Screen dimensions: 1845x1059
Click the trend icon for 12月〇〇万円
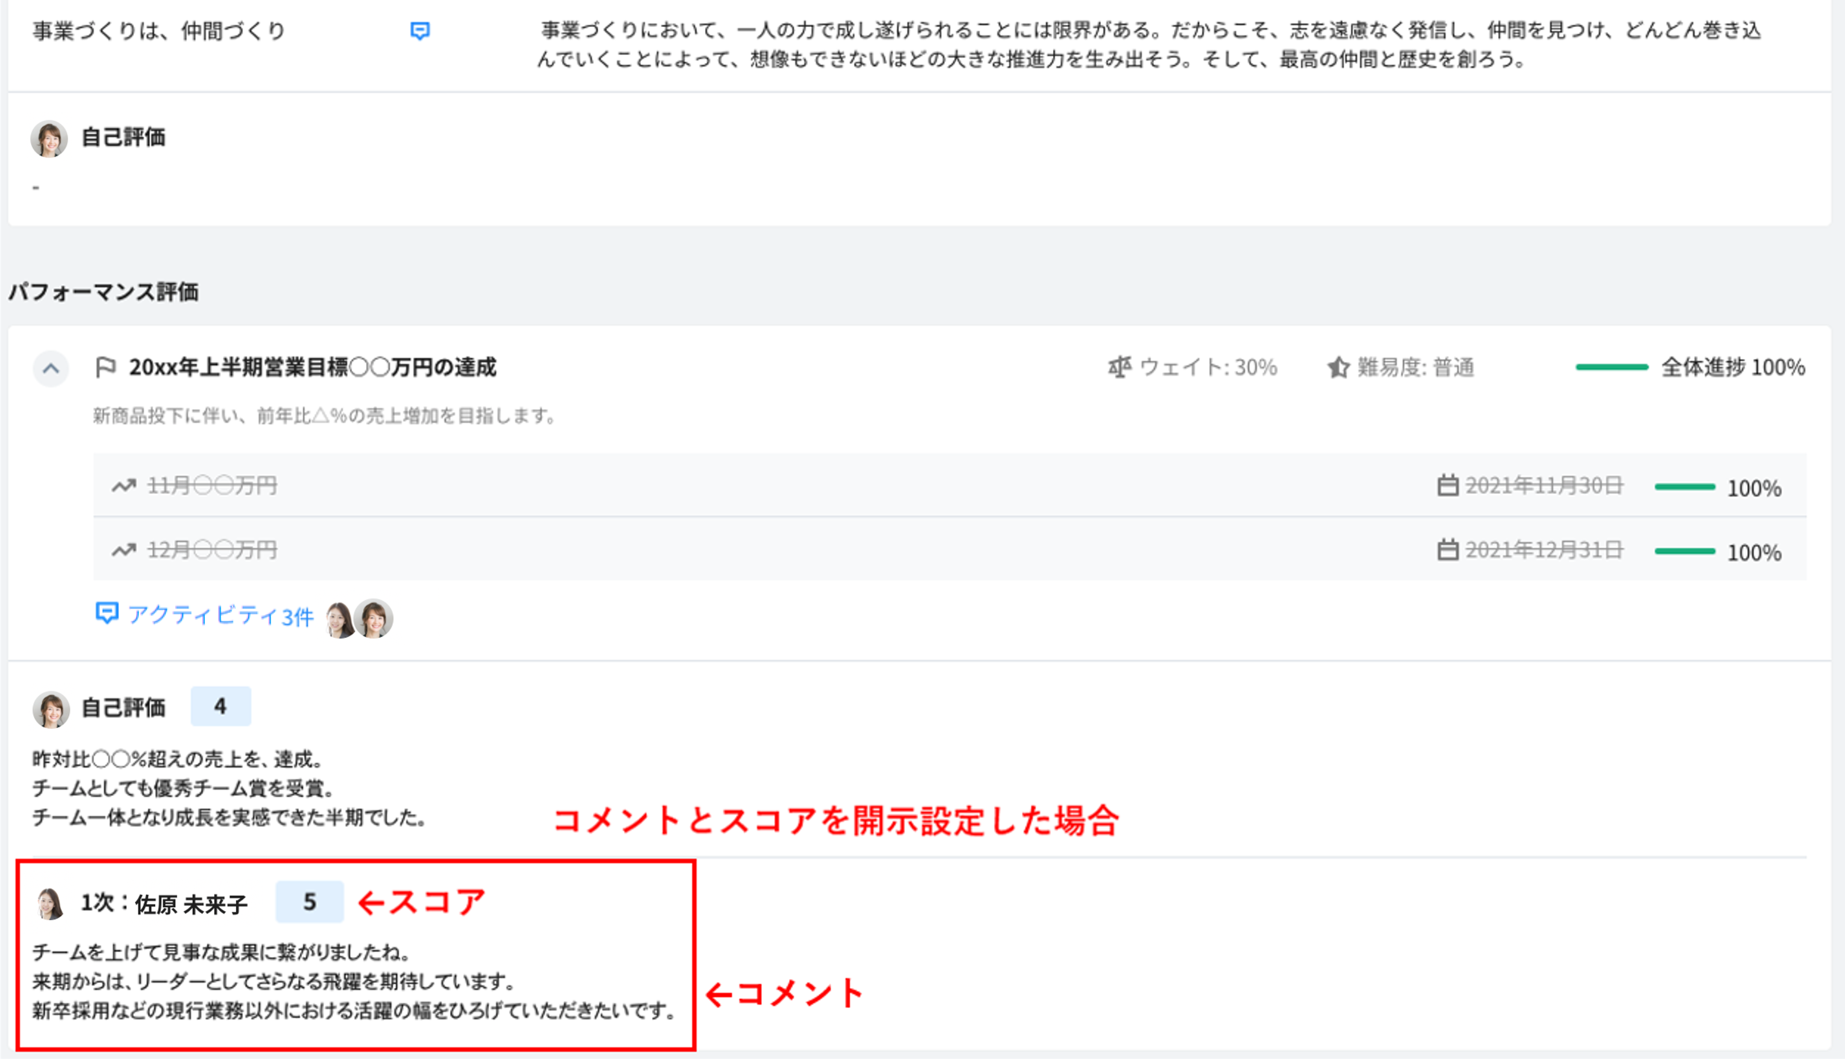tap(123, 550)
